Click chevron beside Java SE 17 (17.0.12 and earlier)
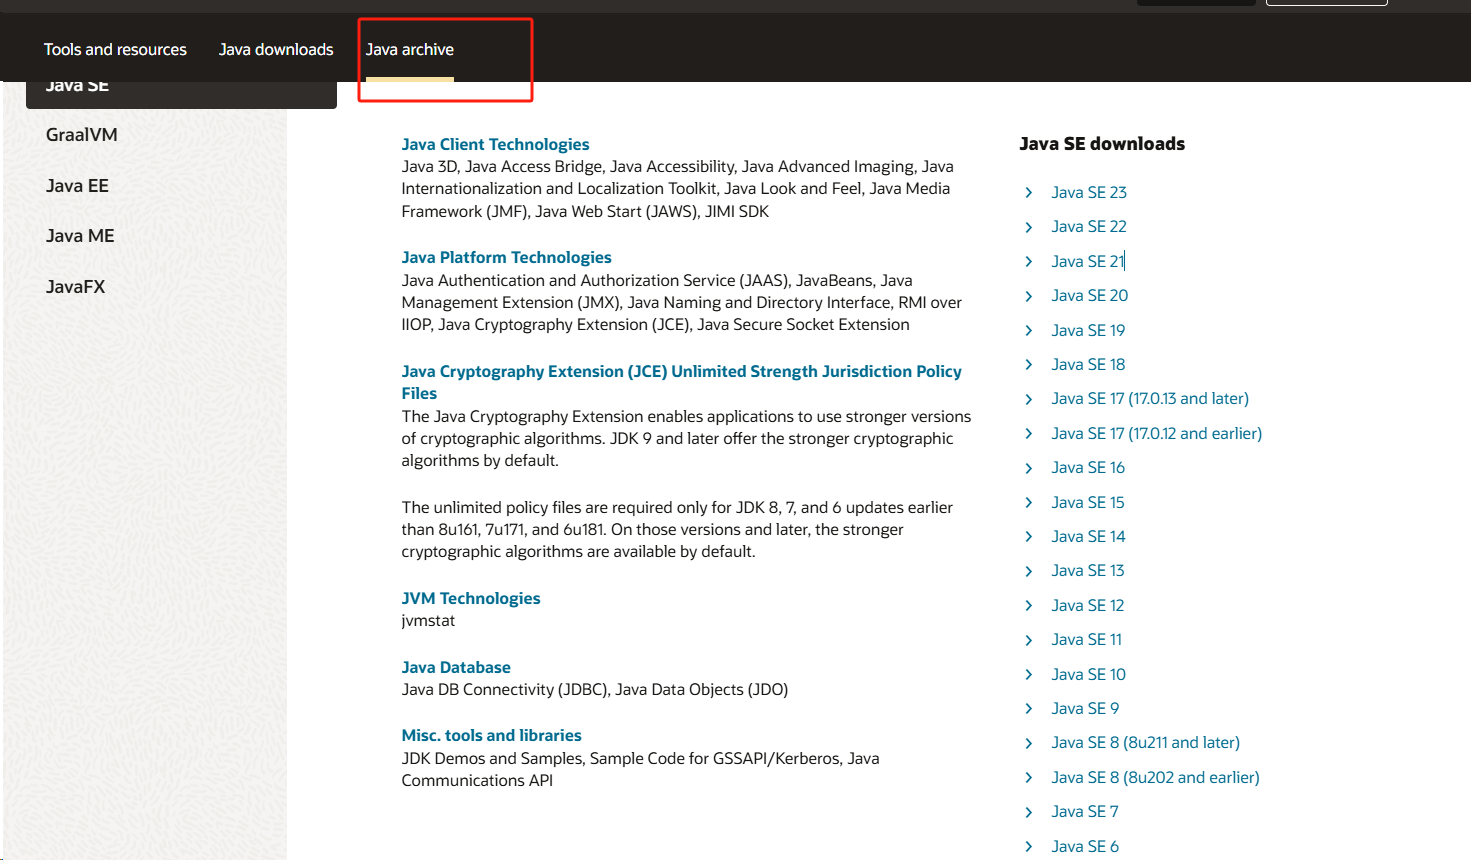Screen dimensions: 1471x860 point(1029,433)
